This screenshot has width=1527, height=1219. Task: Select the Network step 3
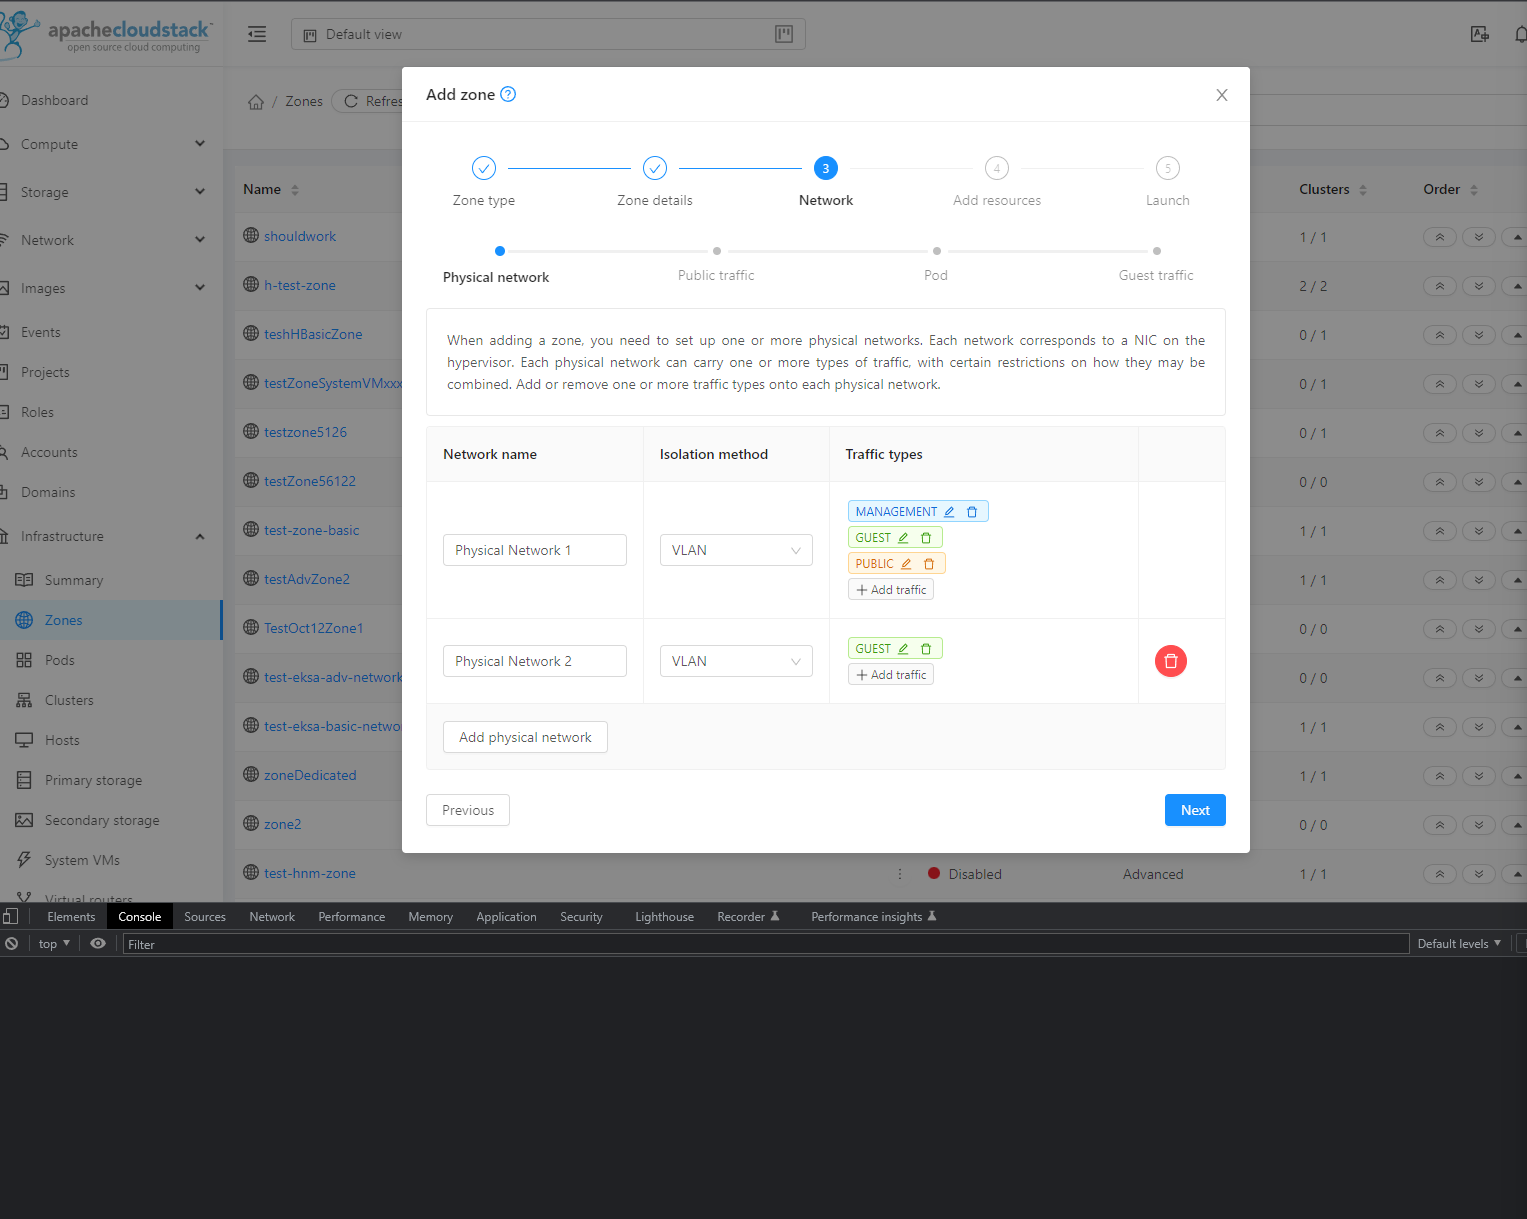coord(826,168)
